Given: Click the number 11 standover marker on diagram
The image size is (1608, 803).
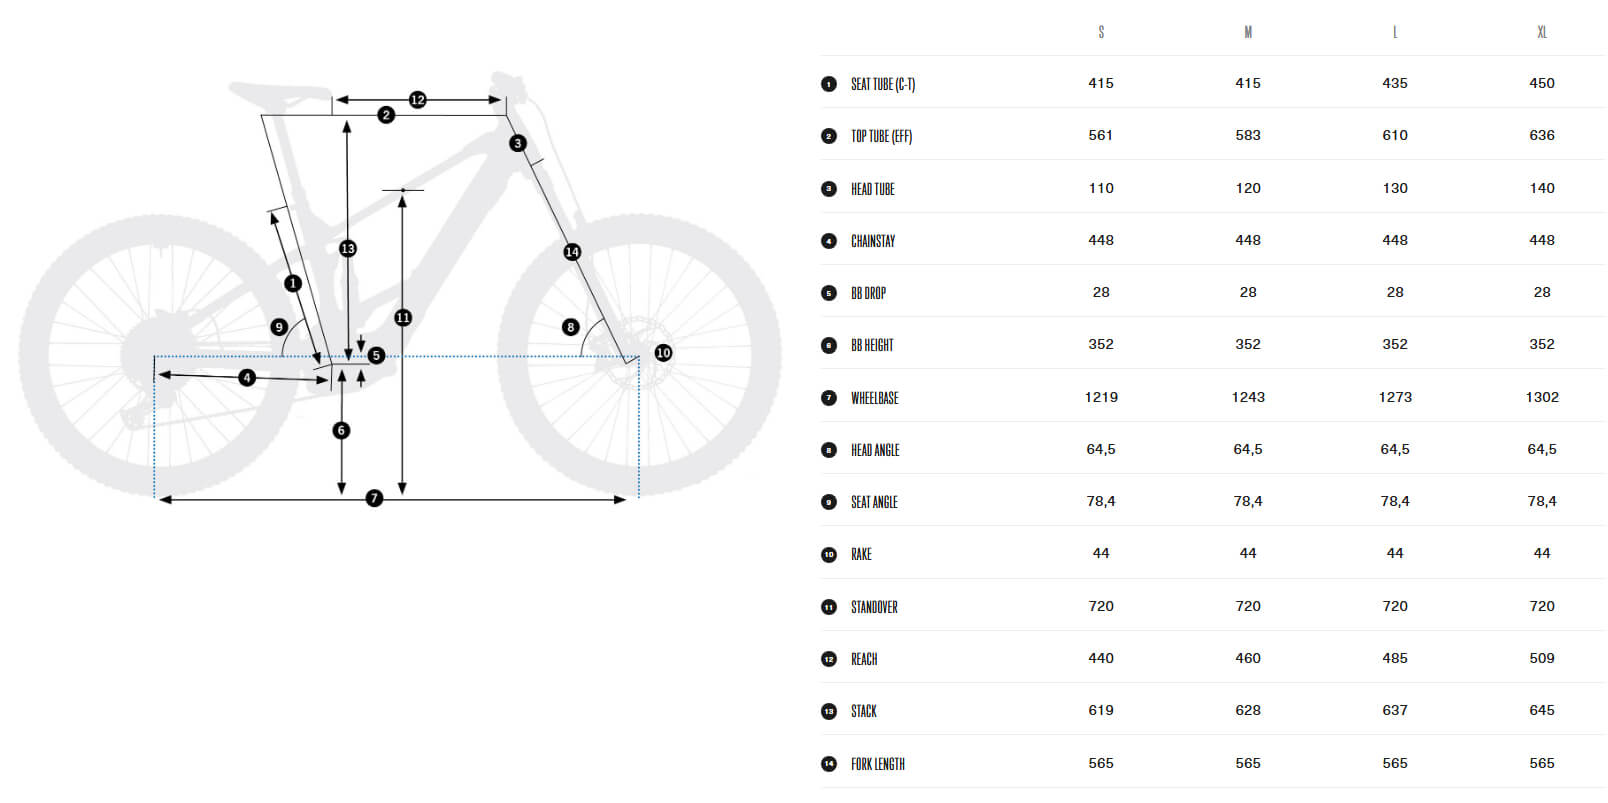Looking at the screenshot, I should tap(403, 318).
